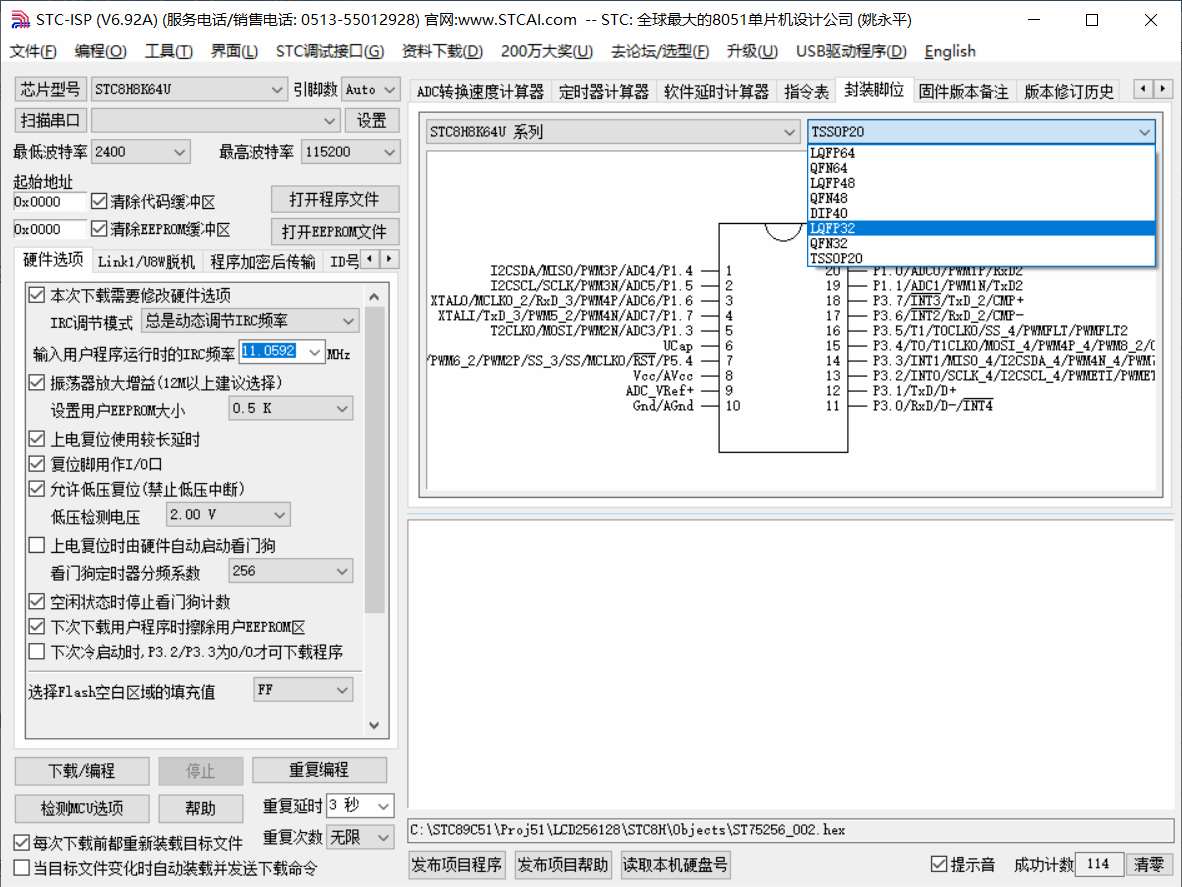
Task: Toggle 提示音 checkbox
Action: (939, 864)
